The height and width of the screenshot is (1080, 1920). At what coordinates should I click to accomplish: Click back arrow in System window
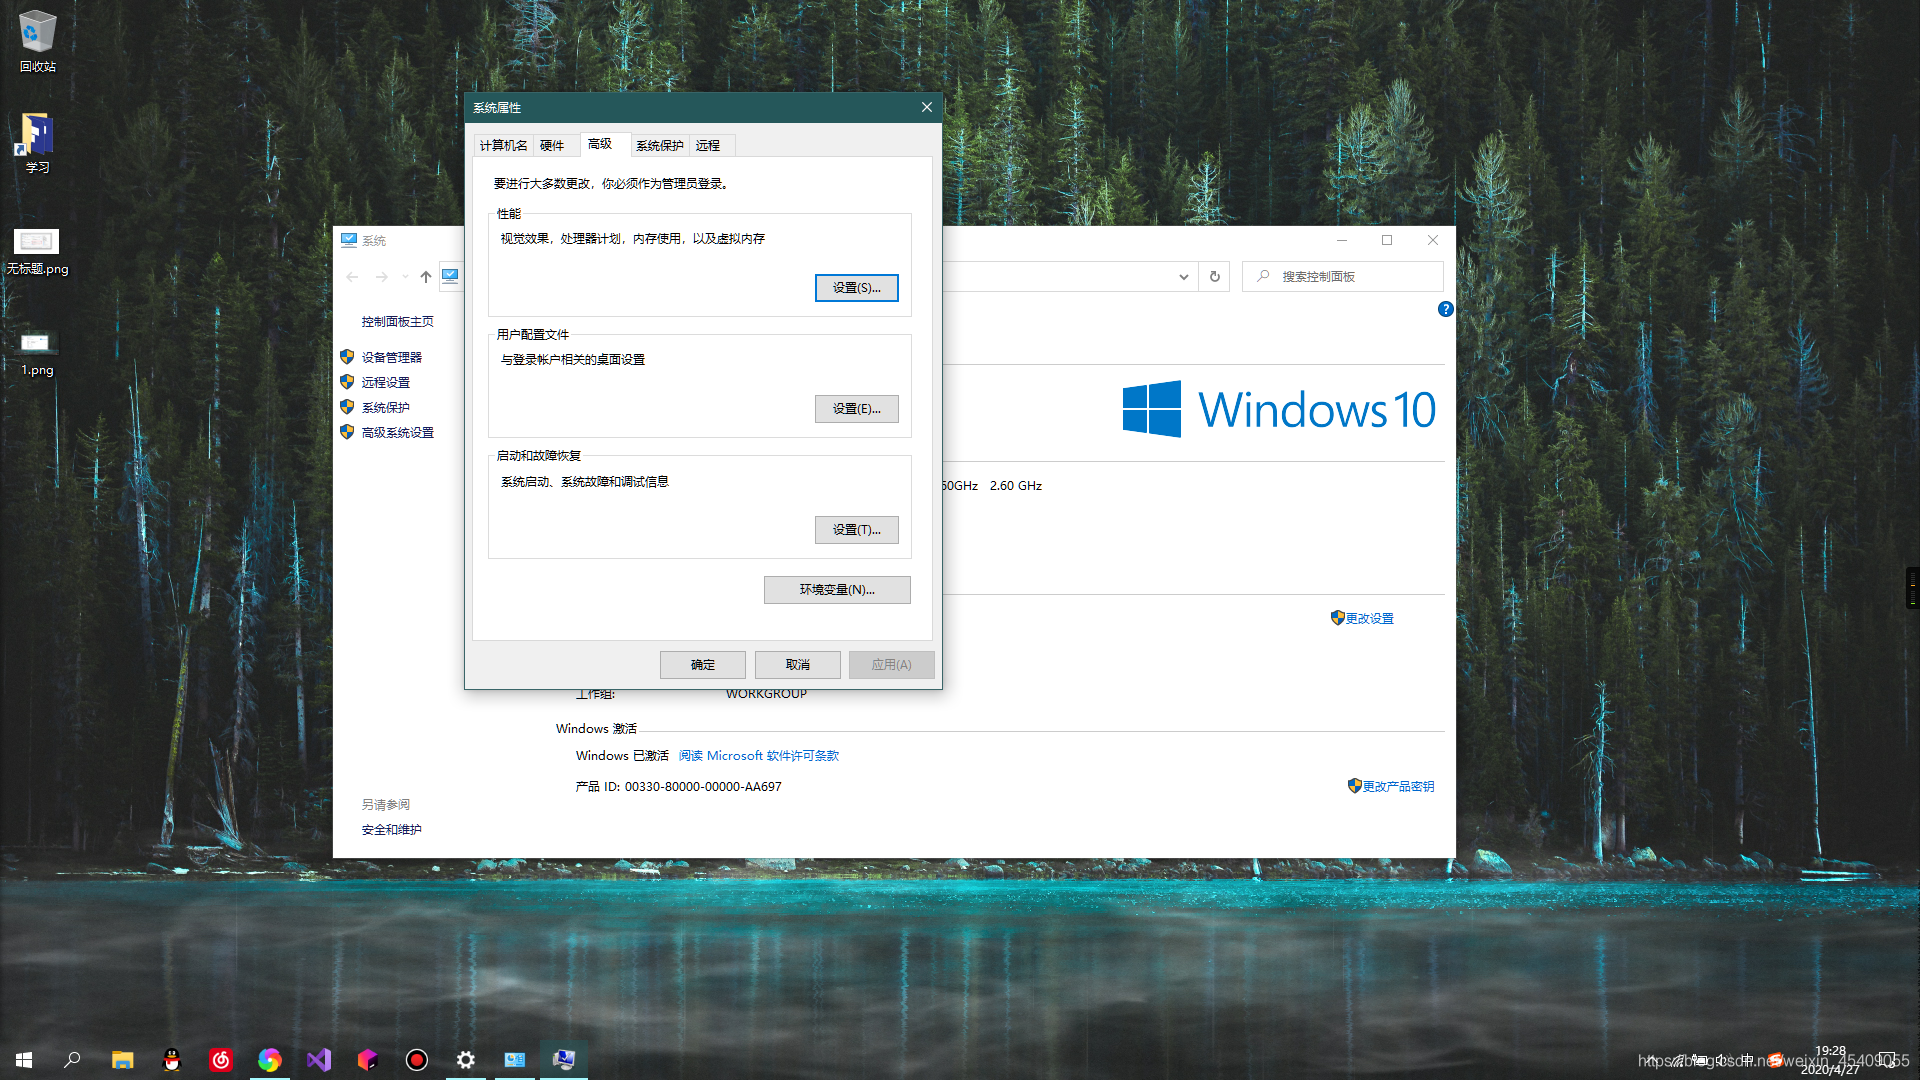(x=352, y=277)
